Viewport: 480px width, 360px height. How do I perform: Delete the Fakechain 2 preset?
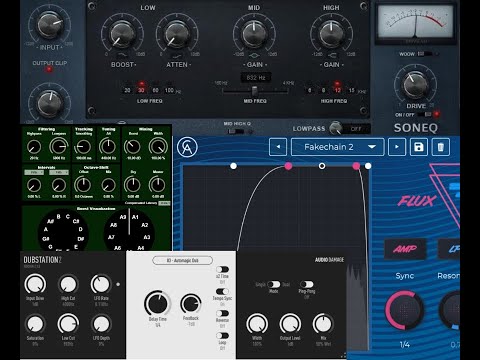pyautogui.click(x=441, y=147)
